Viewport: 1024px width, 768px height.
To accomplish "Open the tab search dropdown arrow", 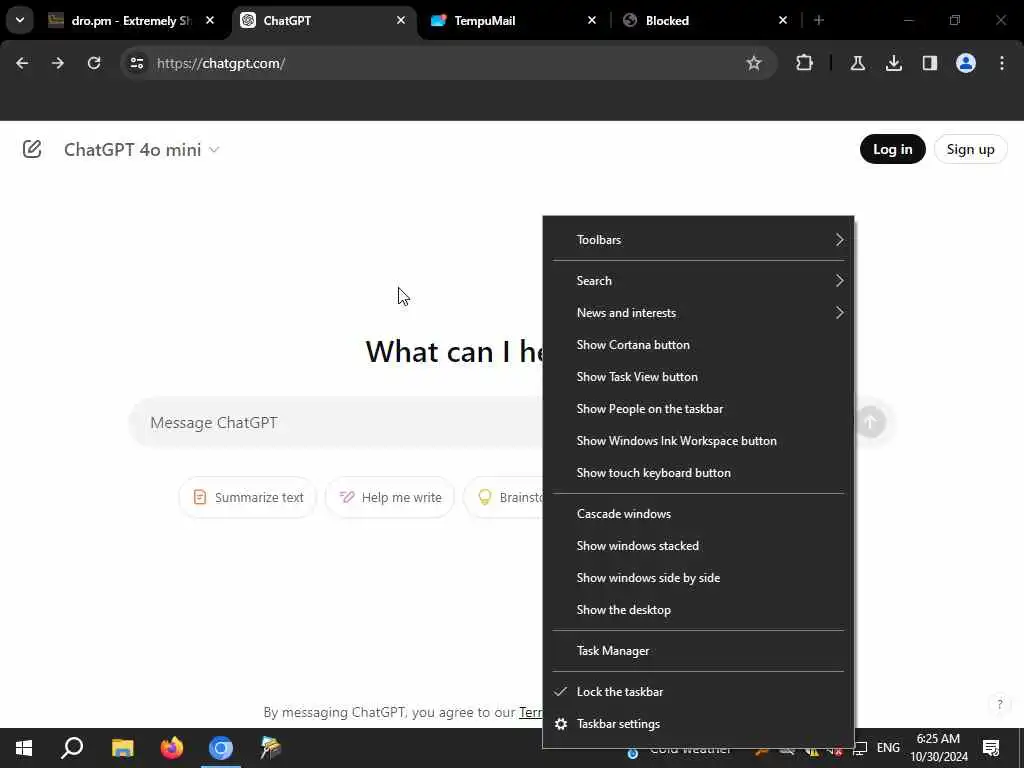I will pyautogui.click(x=20, y=20).
